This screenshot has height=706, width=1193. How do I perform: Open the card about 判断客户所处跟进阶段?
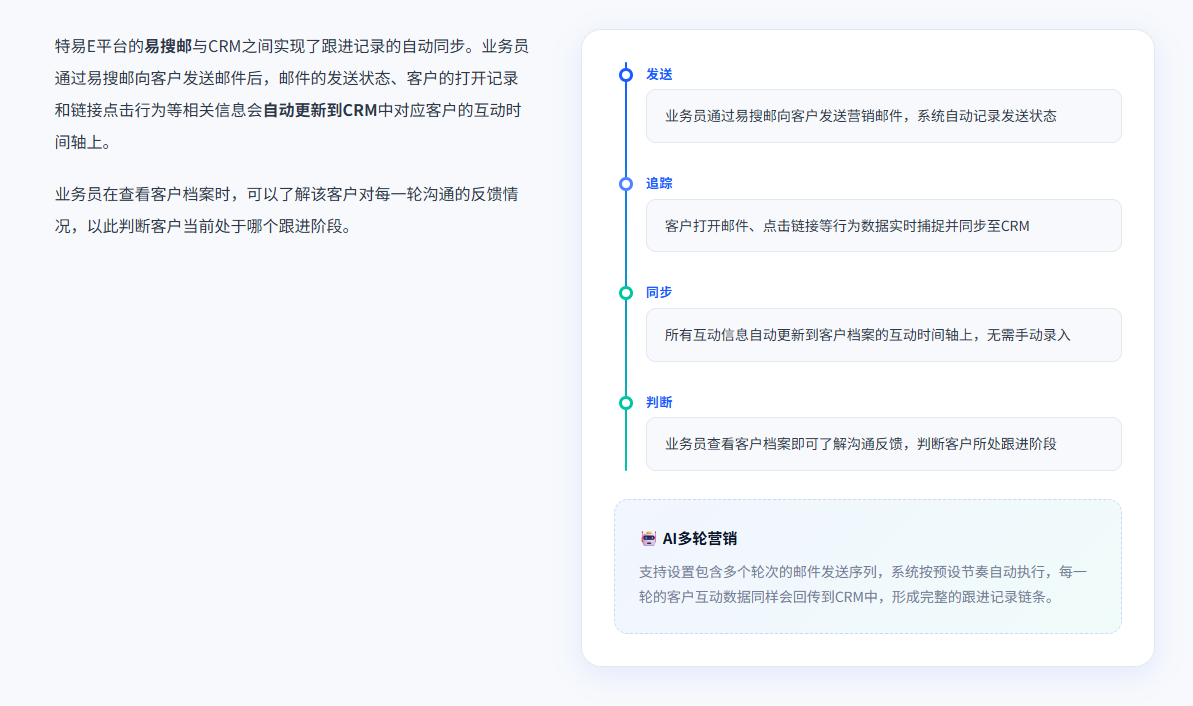coord(883,444)
